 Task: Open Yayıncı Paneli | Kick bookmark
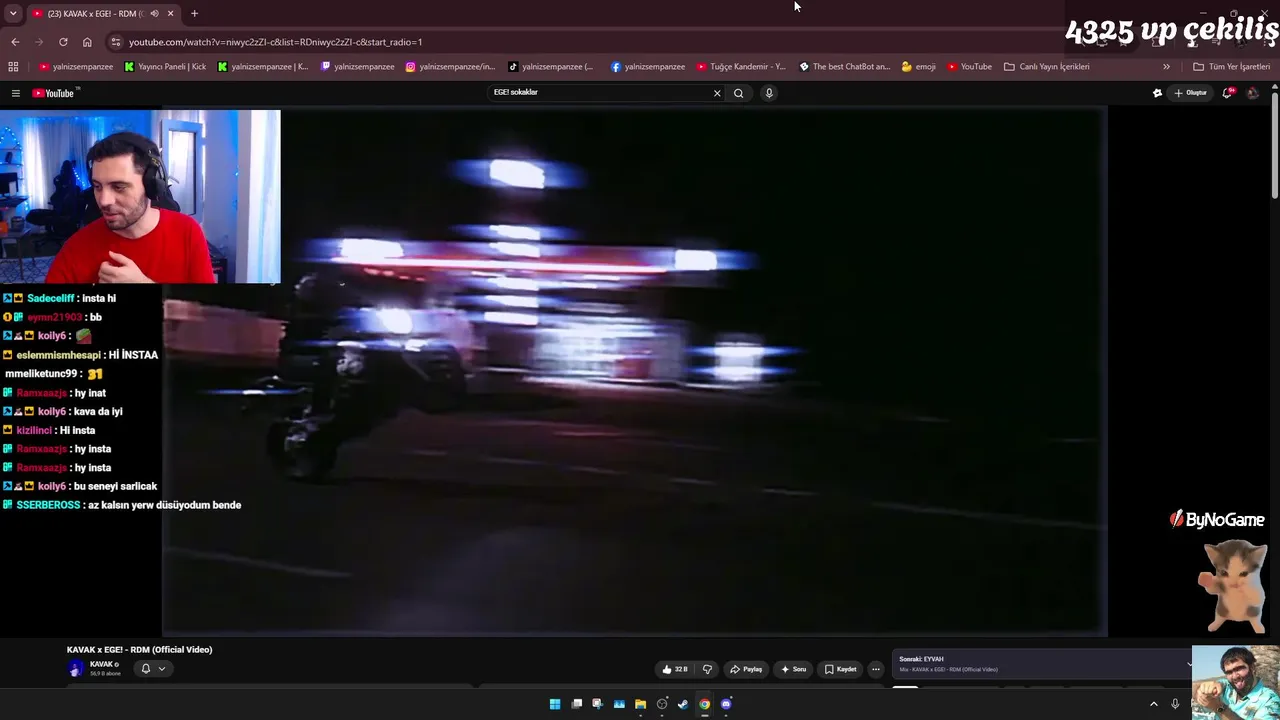click(x=165, y=67)
